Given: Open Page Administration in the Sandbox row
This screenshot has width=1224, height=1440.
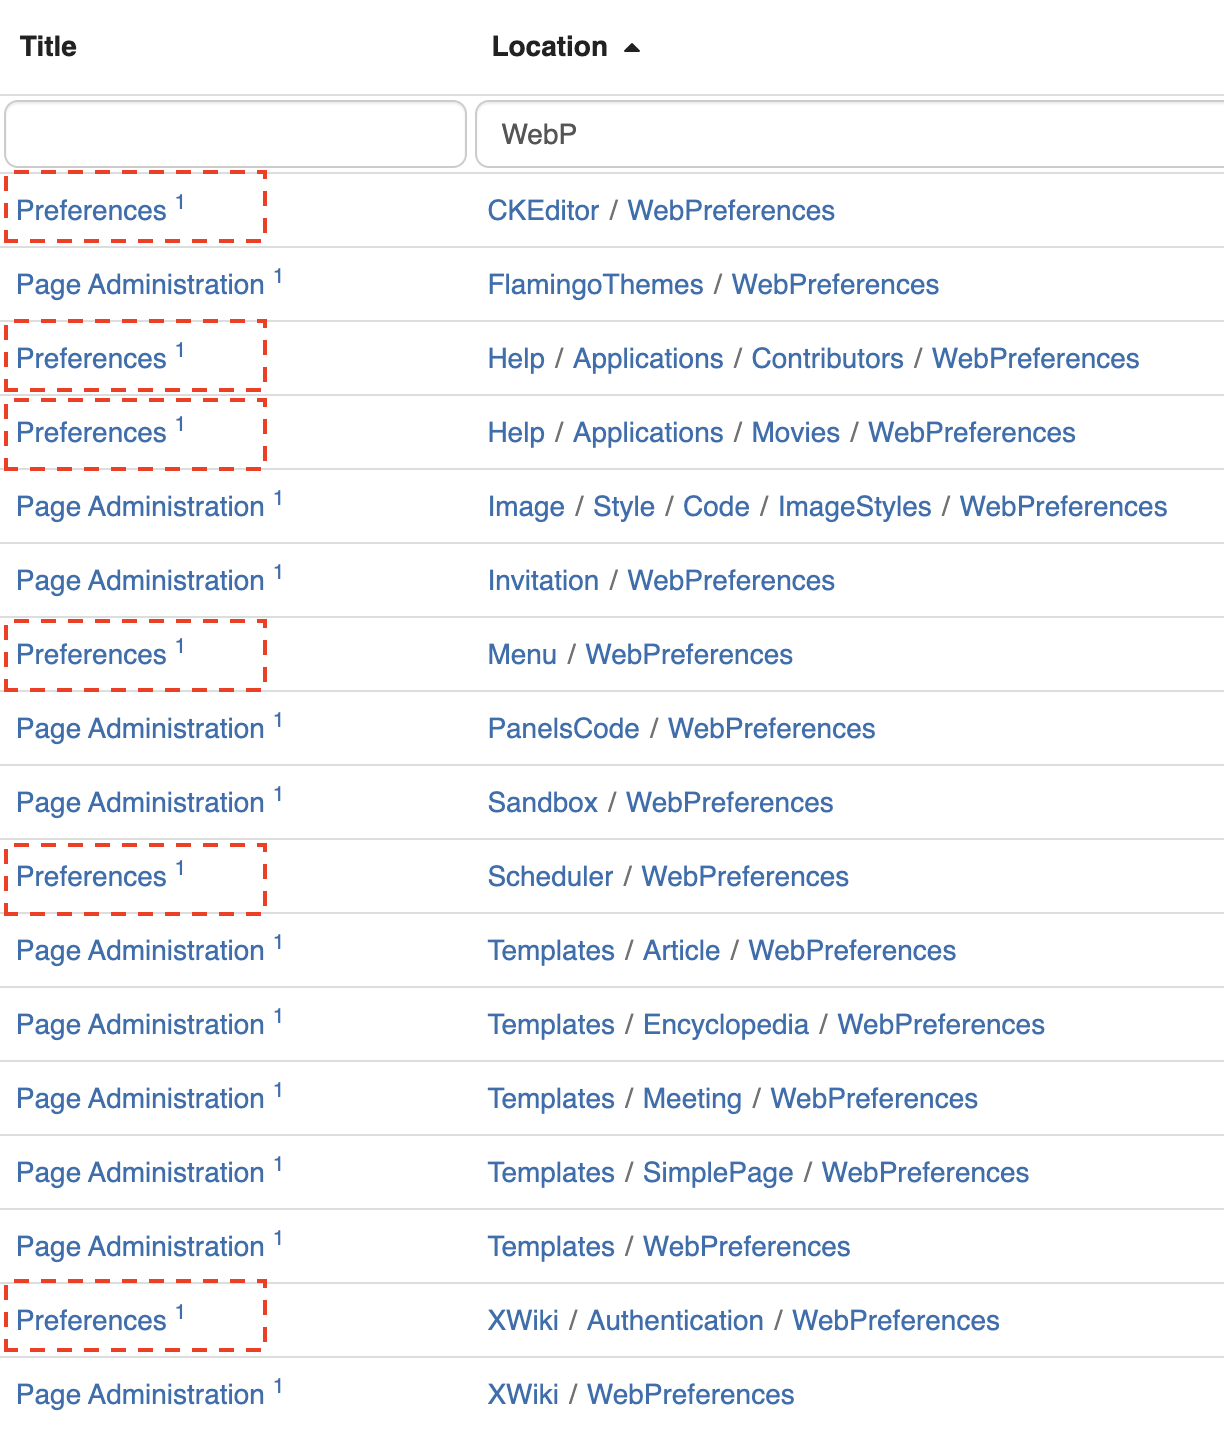Looking at the screenshot, I should pos(140,803).
